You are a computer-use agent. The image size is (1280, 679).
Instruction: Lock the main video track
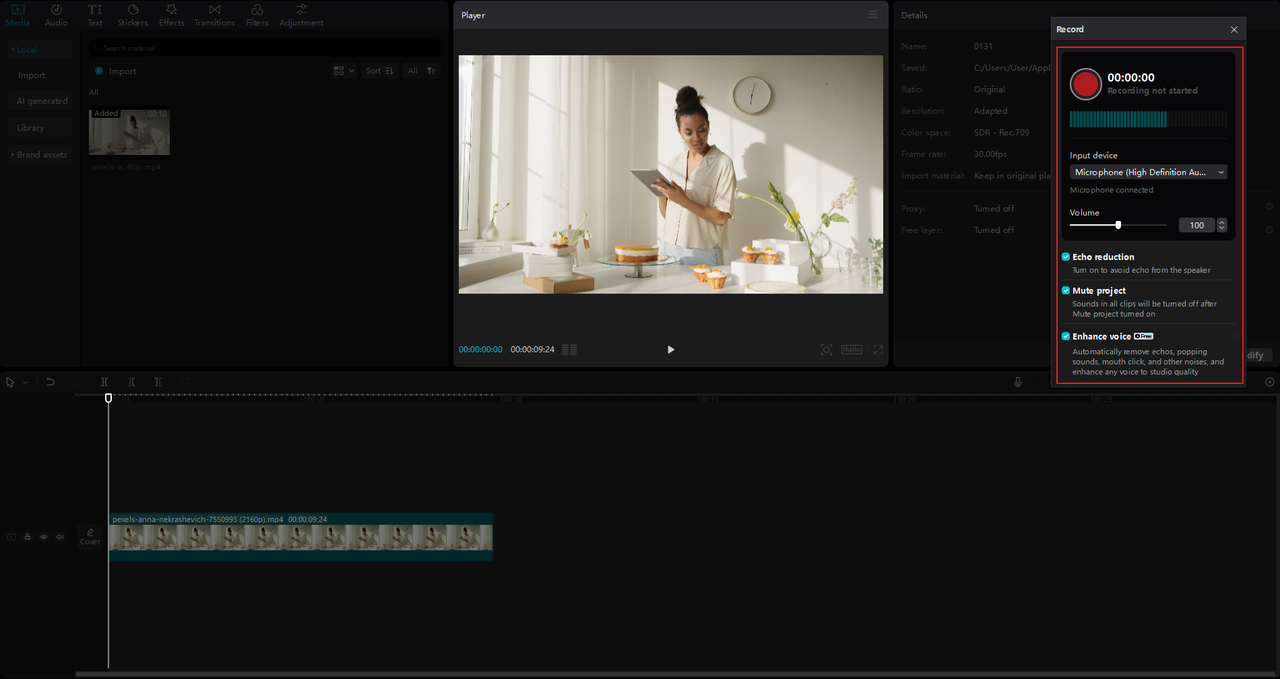point(28,537)
